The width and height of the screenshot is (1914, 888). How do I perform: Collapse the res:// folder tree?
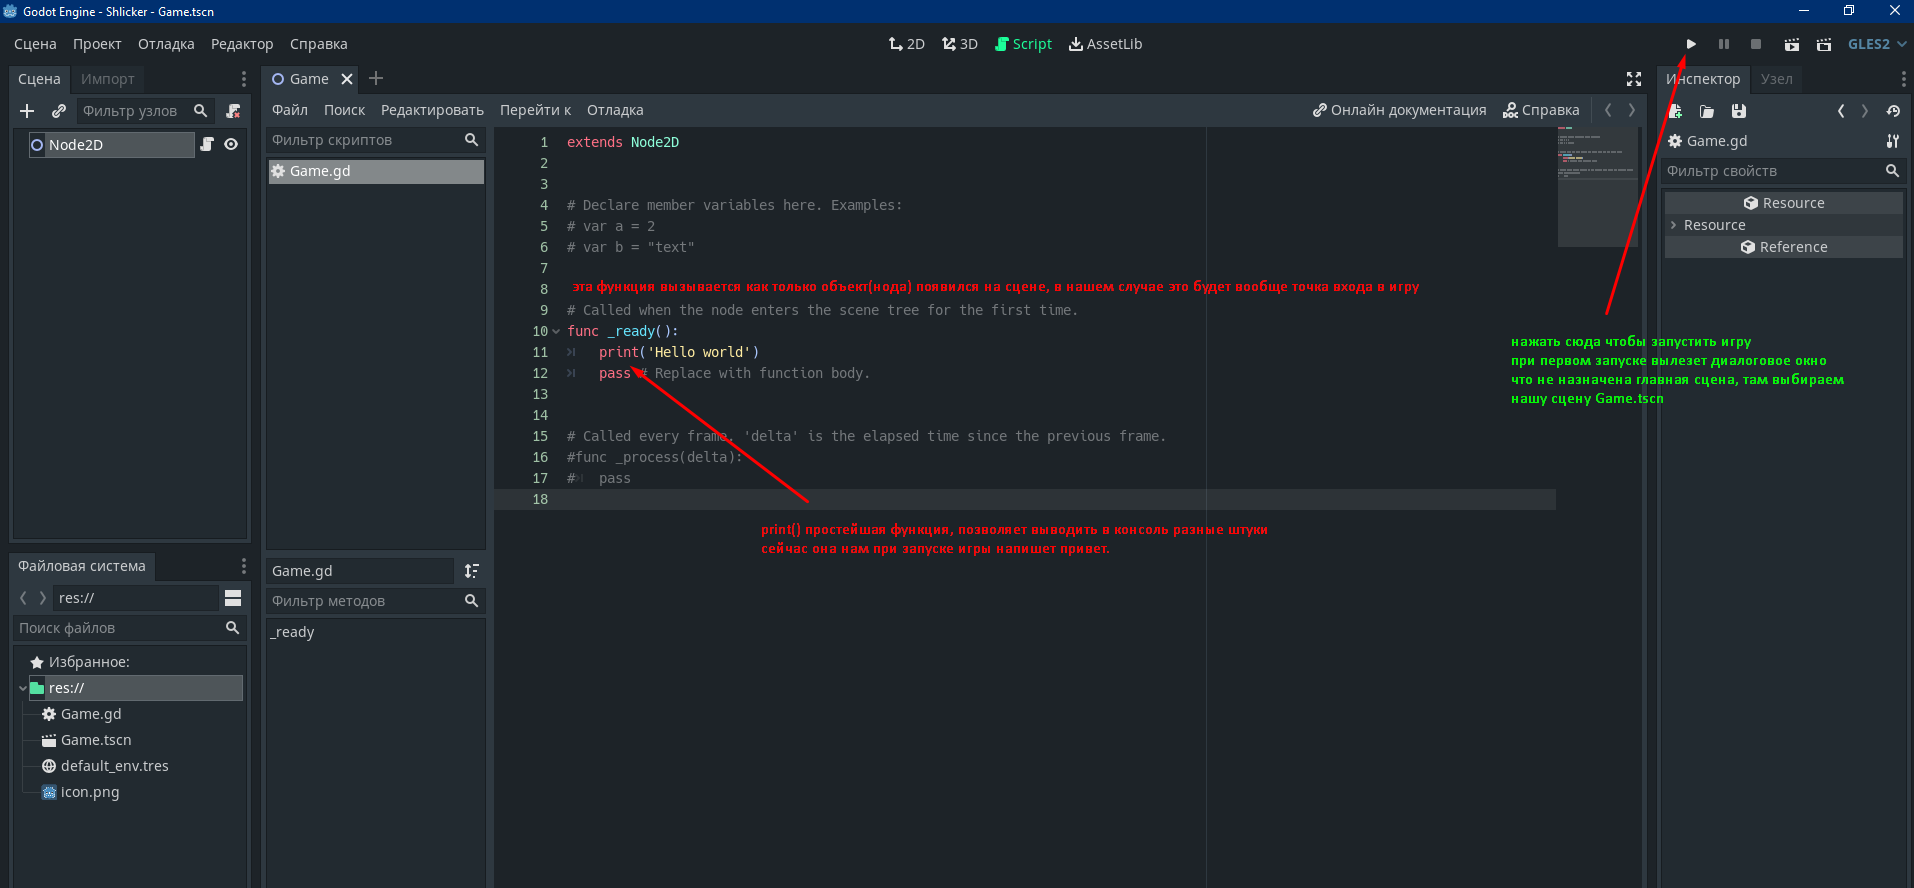(23, 688)
